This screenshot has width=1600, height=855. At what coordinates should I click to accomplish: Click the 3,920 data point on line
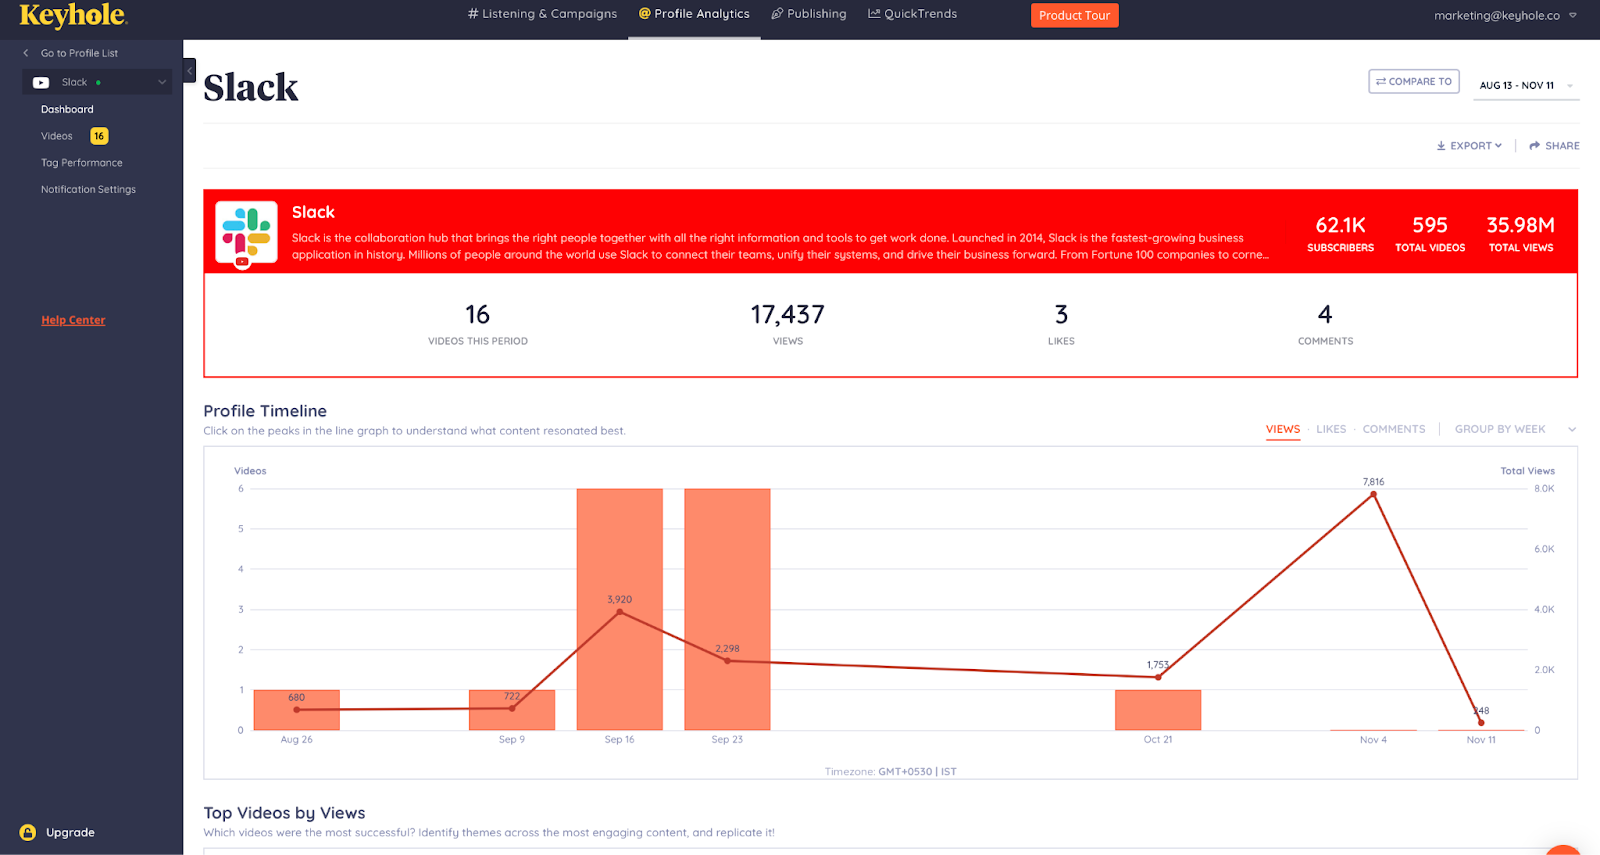point(620,612)
